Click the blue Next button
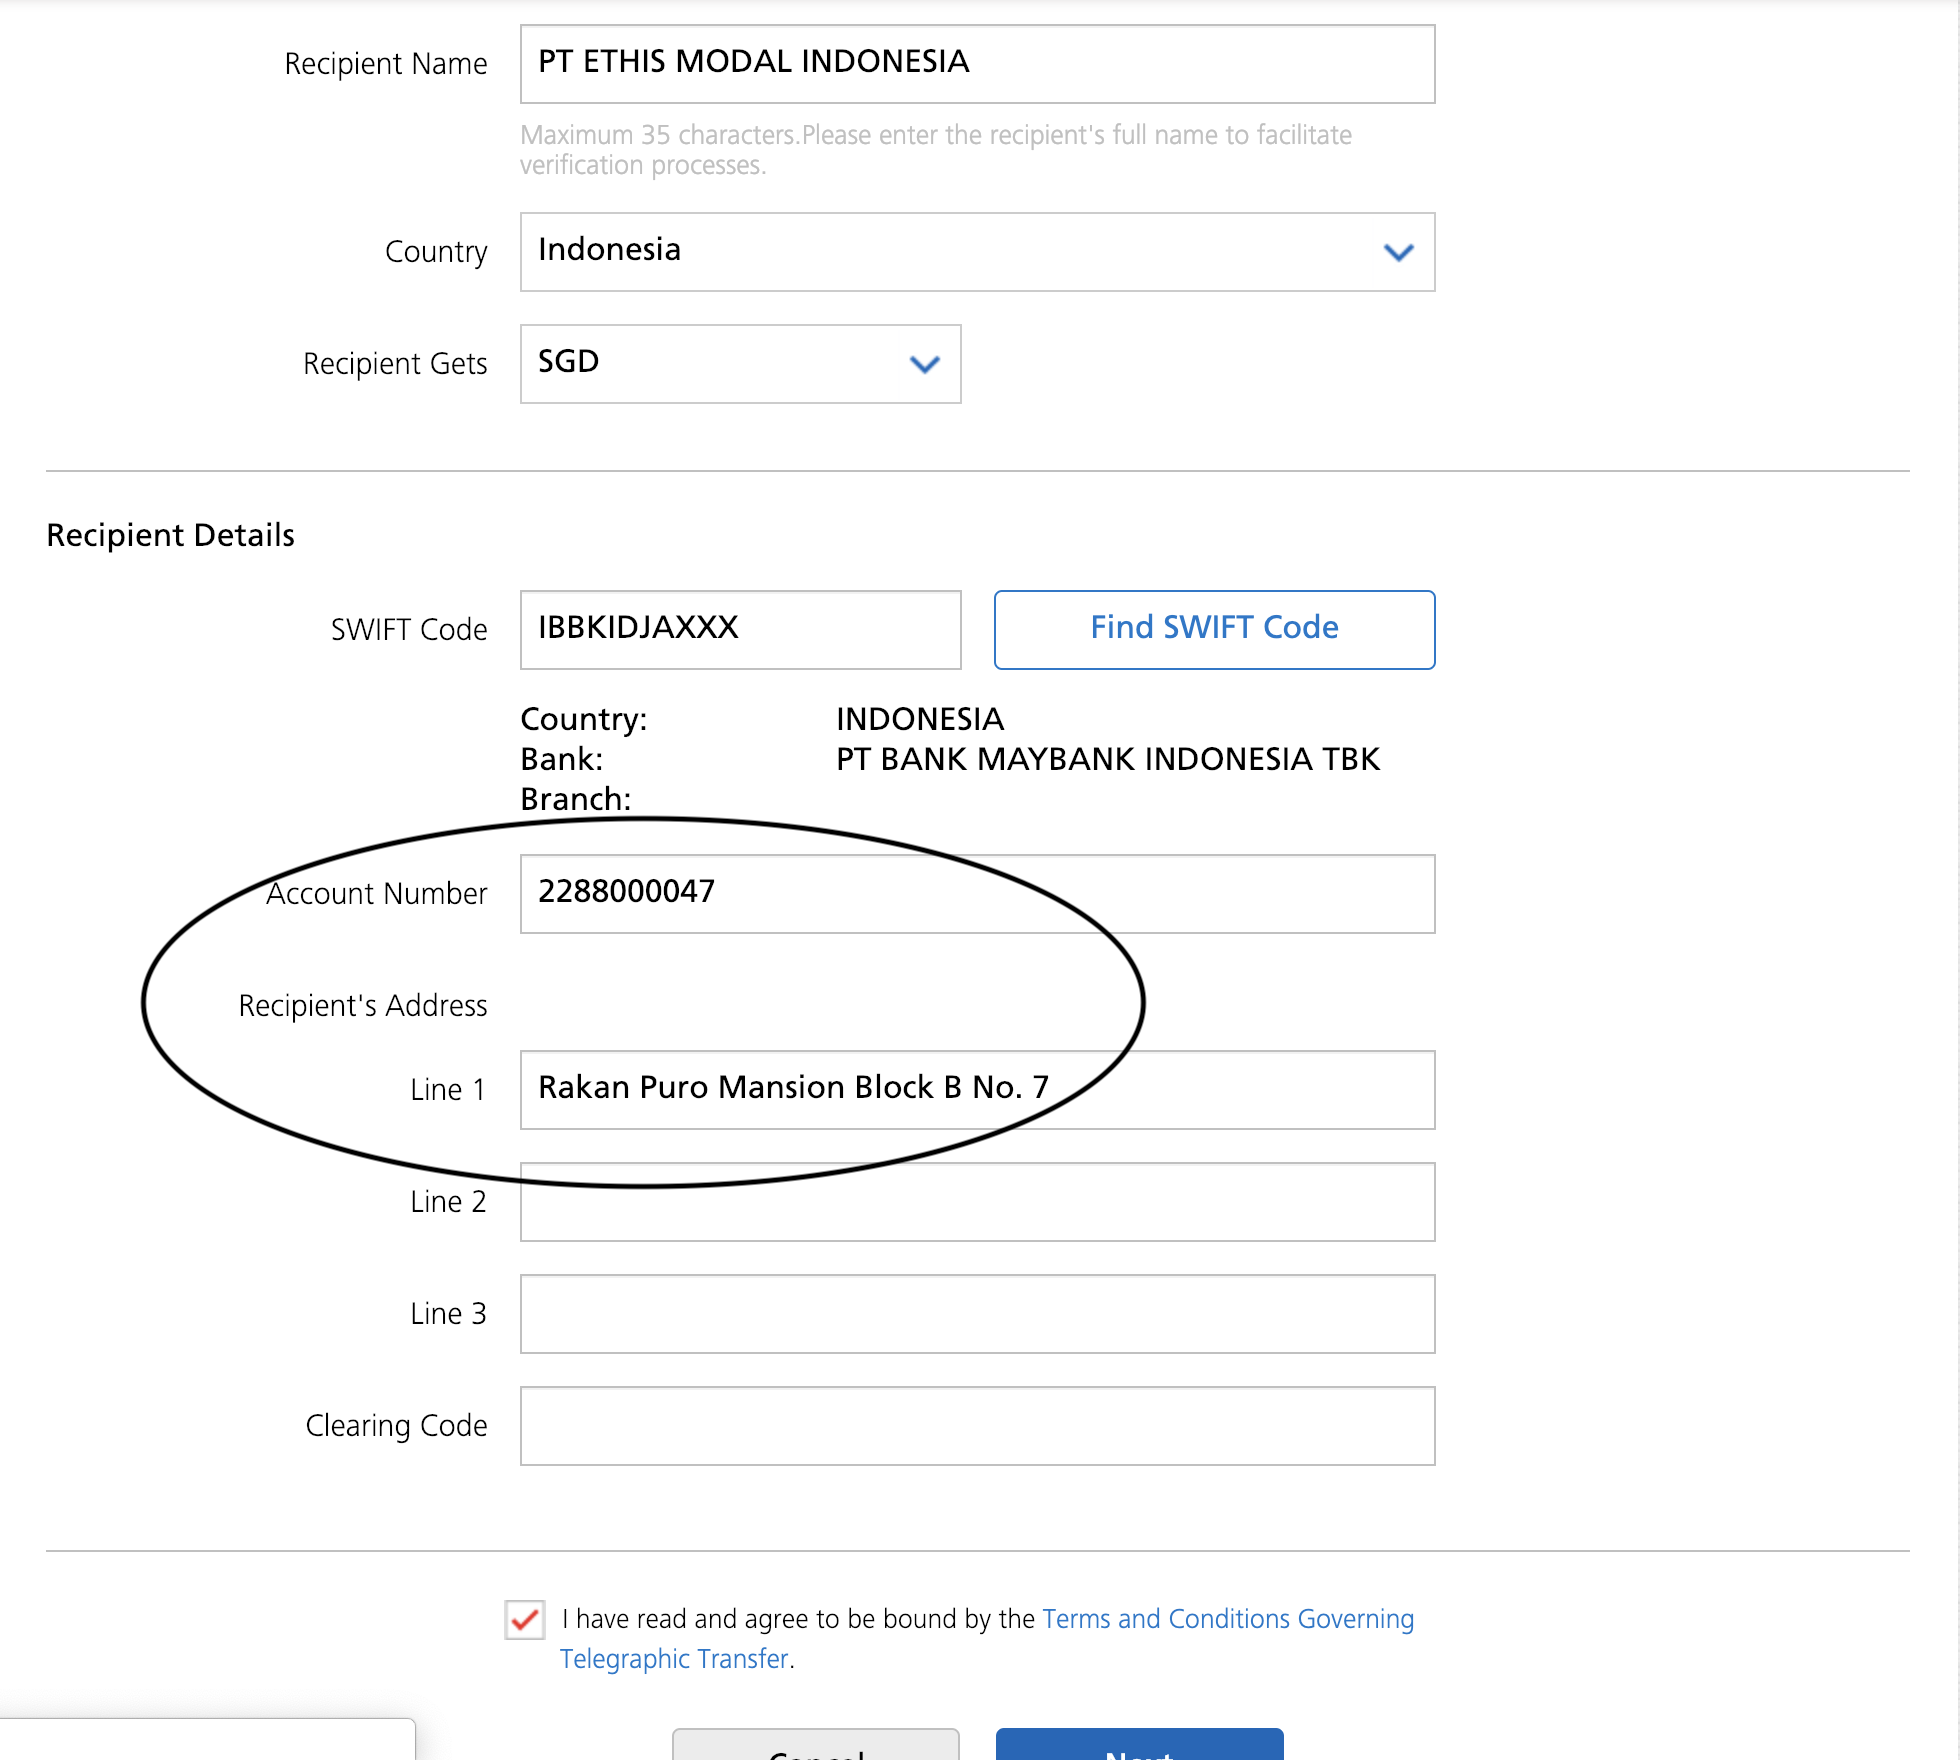This screenshot has width=1960, height=1760. pos(1139,1745)
